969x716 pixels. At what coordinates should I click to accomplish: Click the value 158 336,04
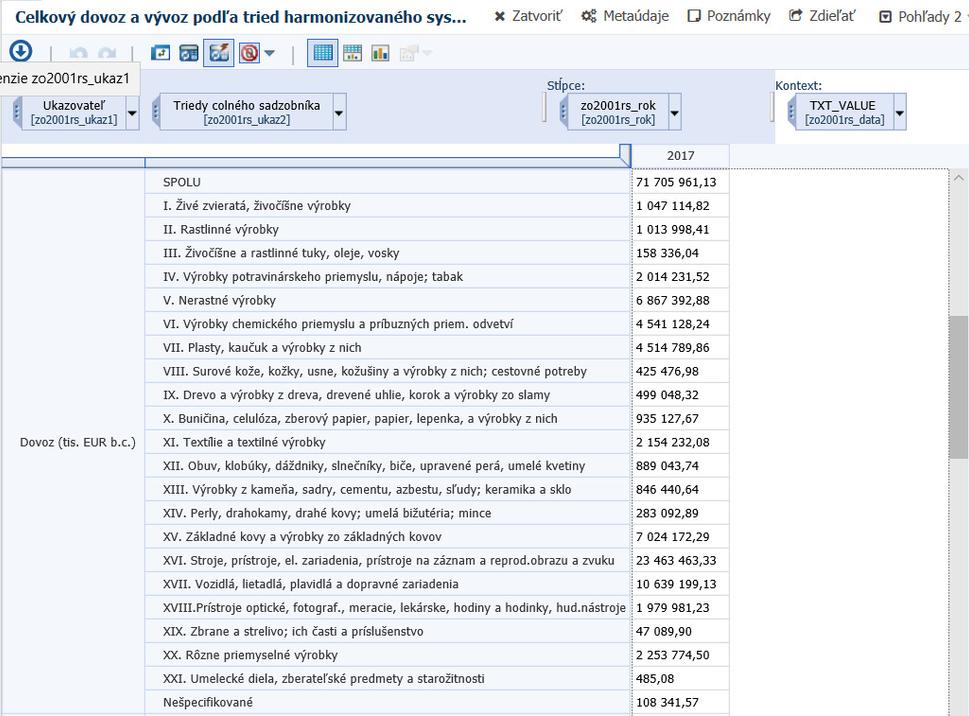[x=667, y=253]
